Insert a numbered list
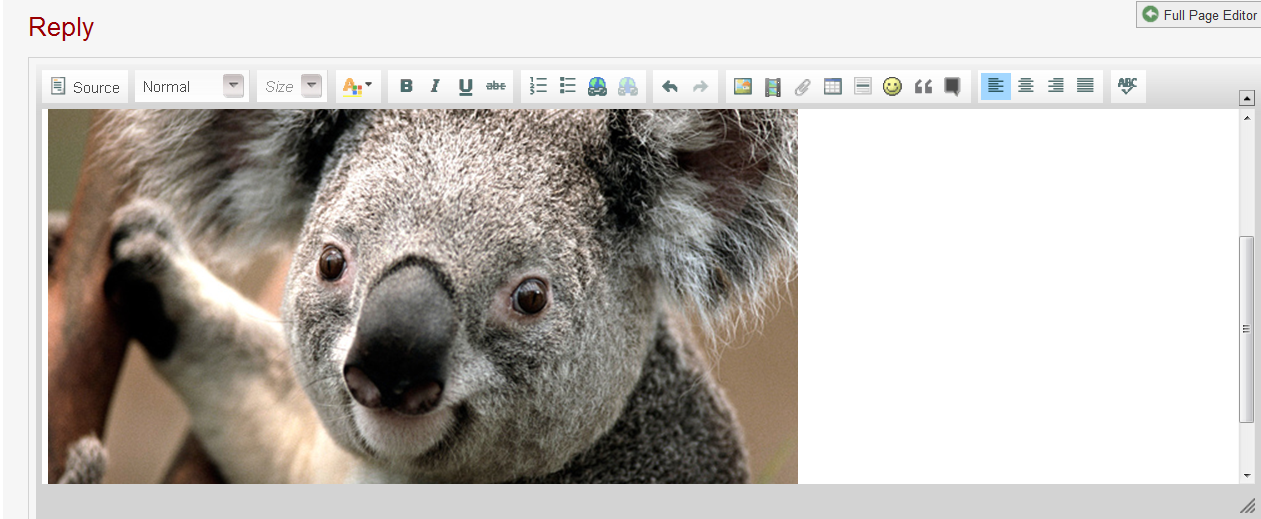 coord(538,86)
